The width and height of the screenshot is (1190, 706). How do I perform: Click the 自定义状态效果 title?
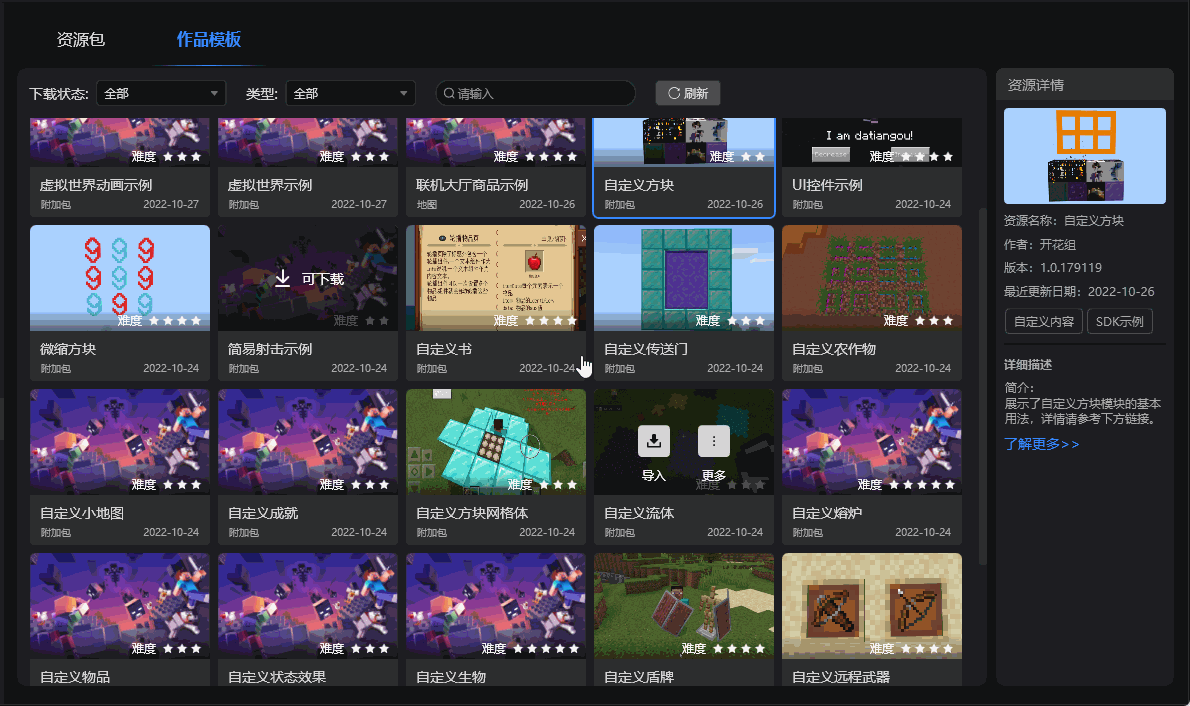(x=277, y=677)
